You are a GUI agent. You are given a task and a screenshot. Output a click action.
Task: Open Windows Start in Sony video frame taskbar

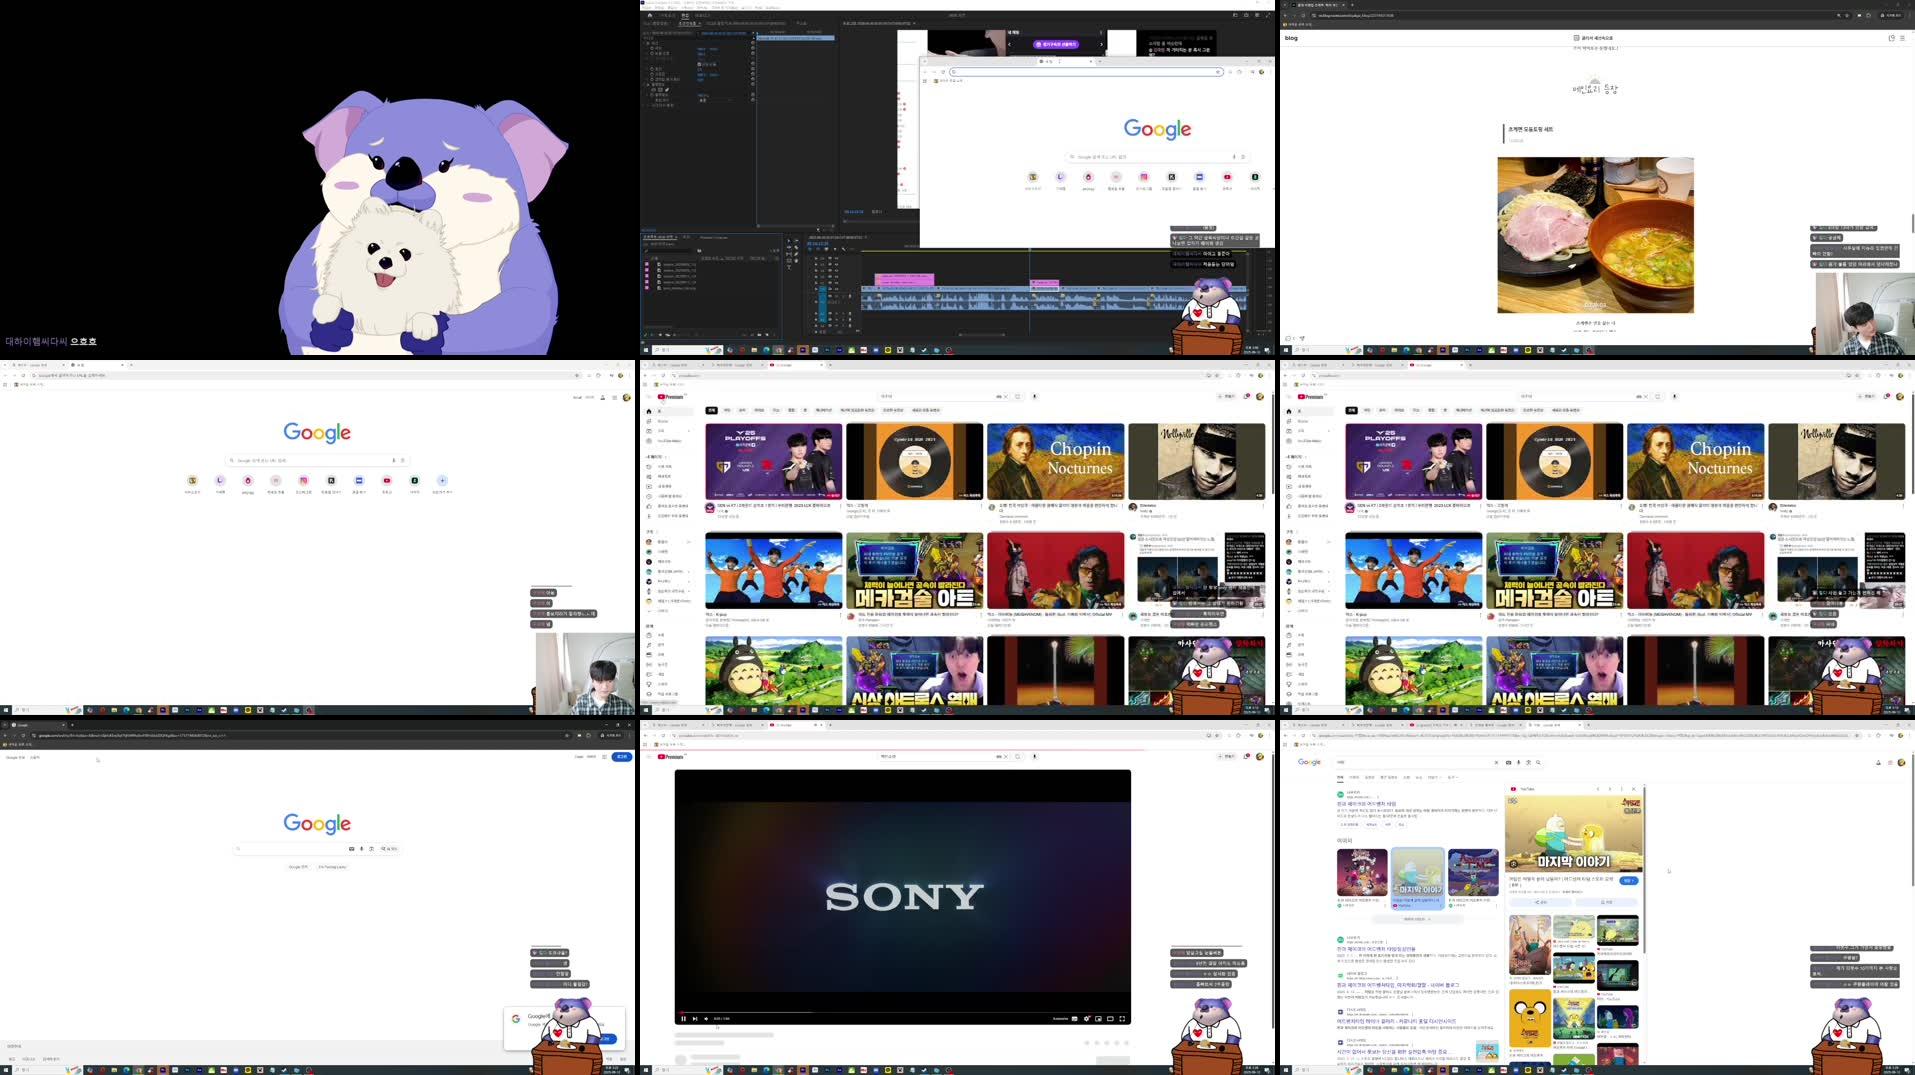(x=645, y=1070)
